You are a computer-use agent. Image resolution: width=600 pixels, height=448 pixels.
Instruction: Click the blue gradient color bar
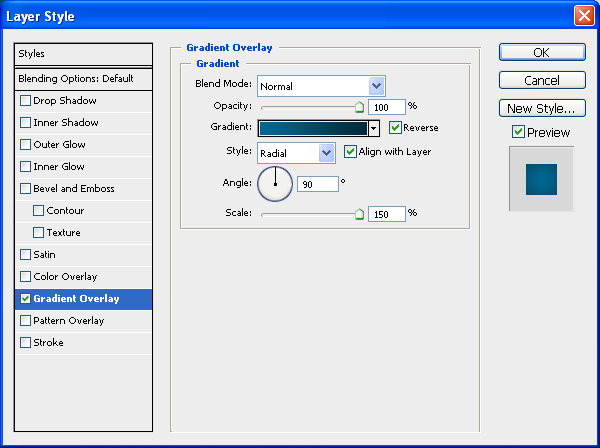[312, 128]
